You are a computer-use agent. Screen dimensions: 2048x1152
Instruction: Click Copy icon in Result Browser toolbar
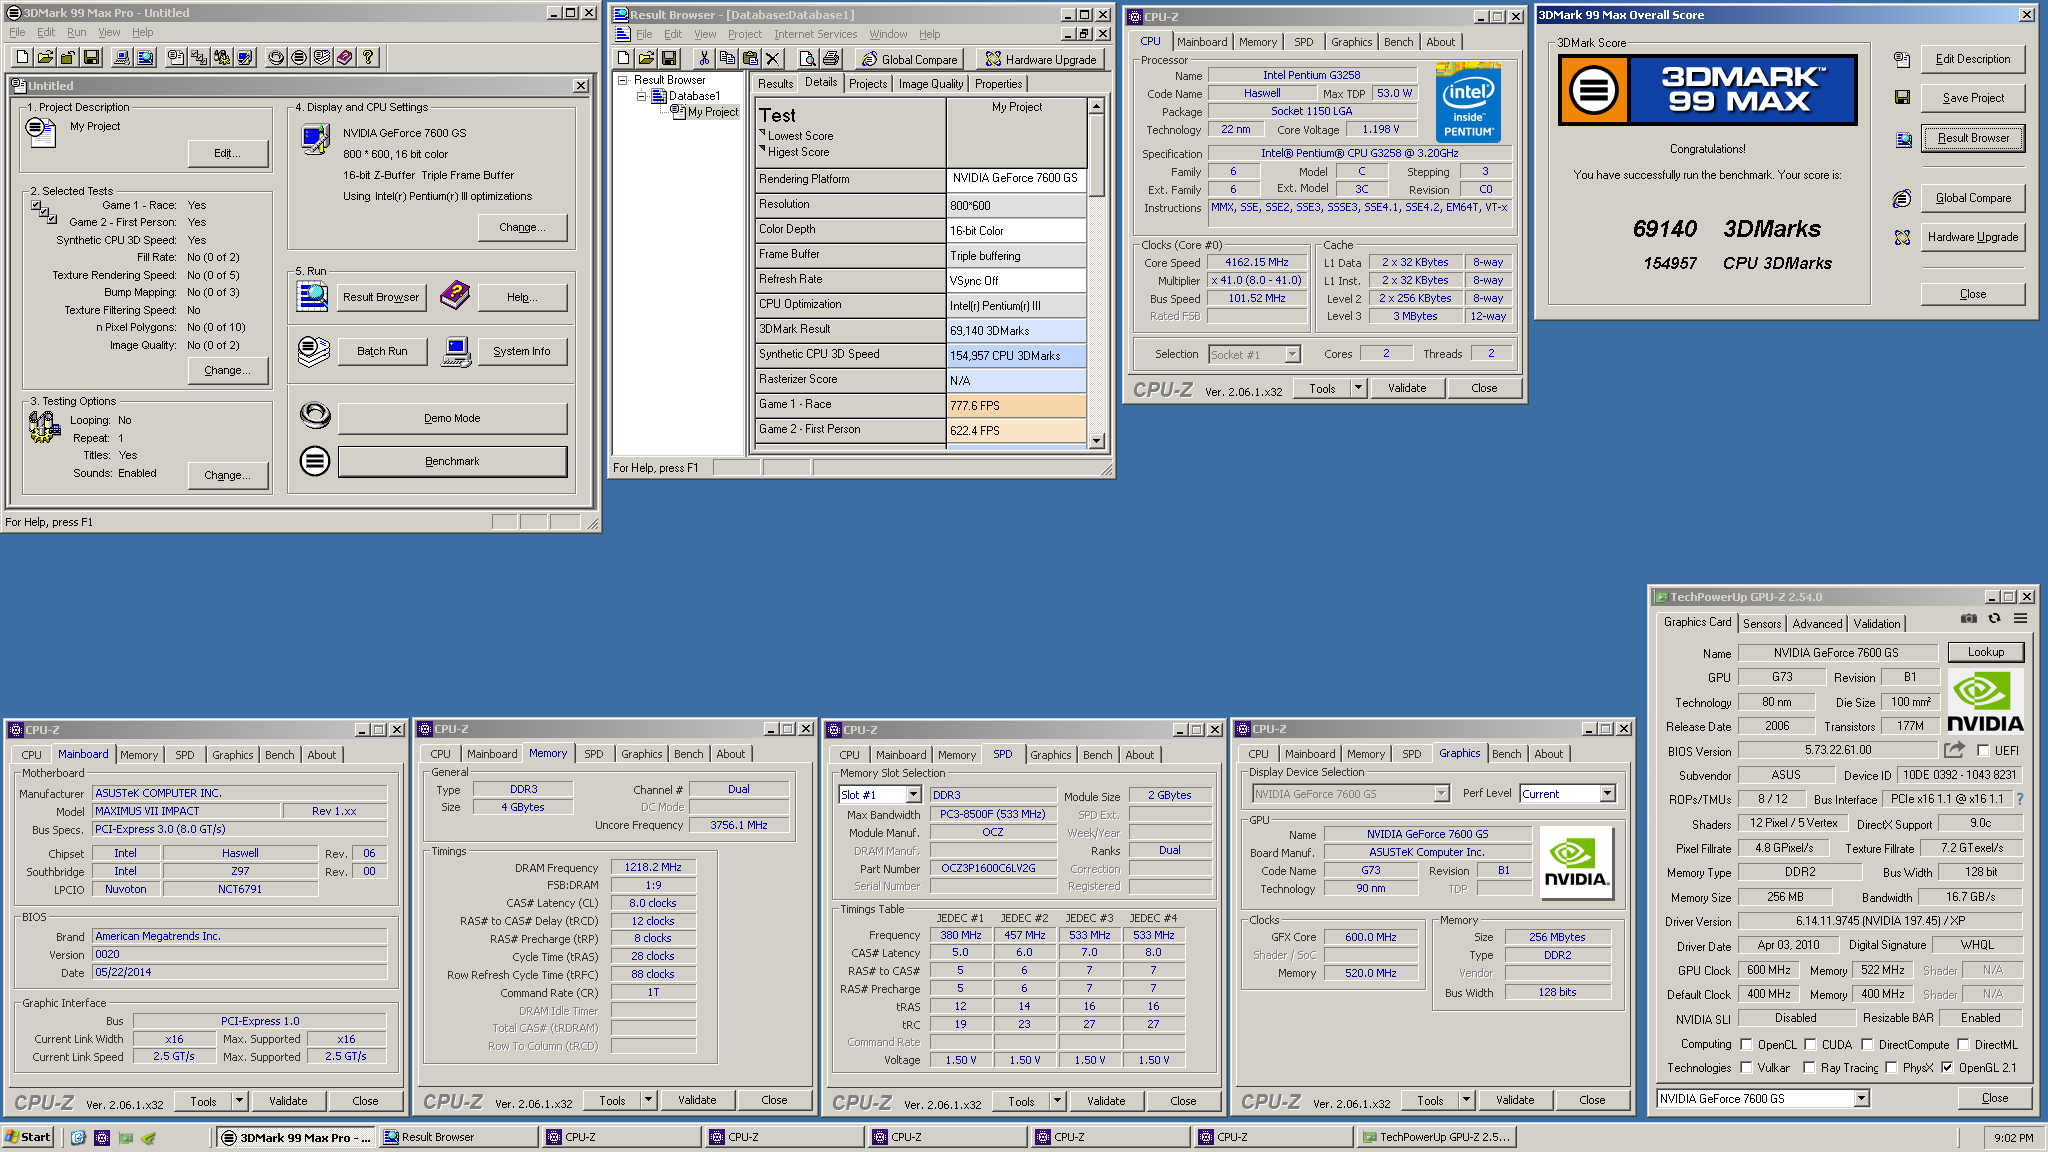(727, 59)
